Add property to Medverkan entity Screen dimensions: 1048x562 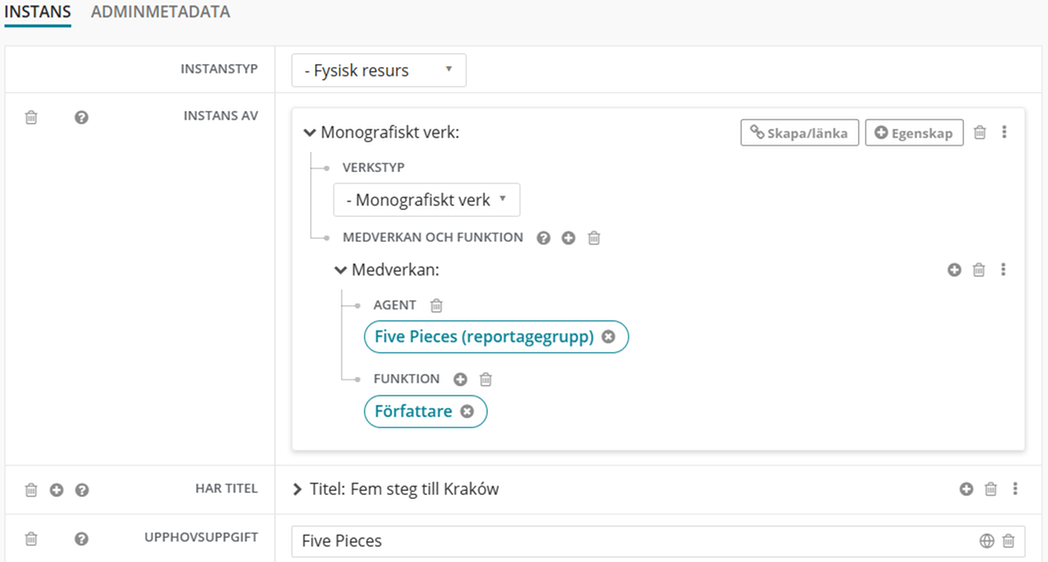(x=954, y=270)
